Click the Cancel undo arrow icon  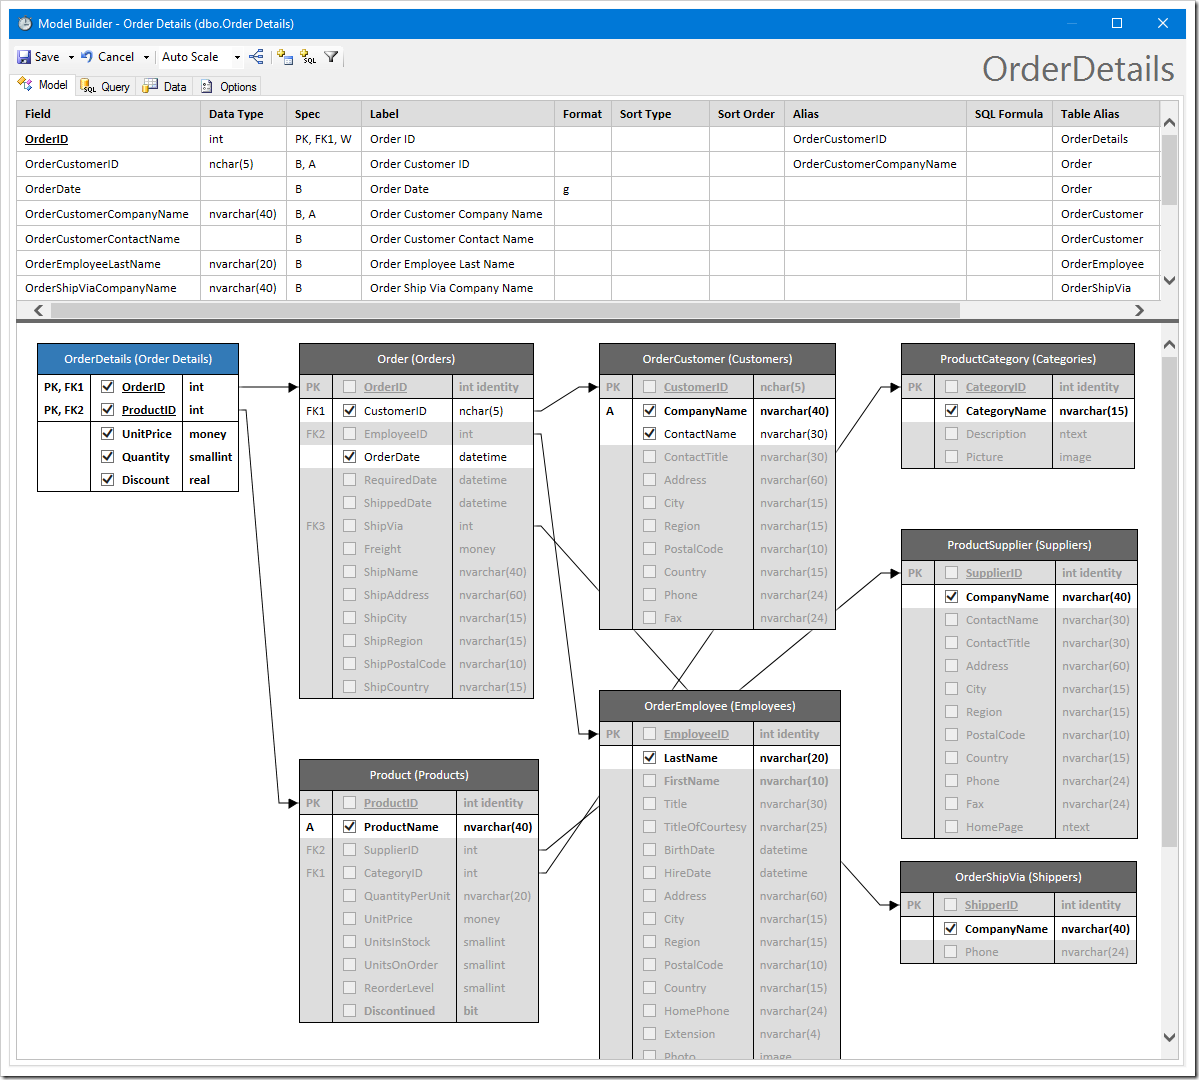click(87, 57)
